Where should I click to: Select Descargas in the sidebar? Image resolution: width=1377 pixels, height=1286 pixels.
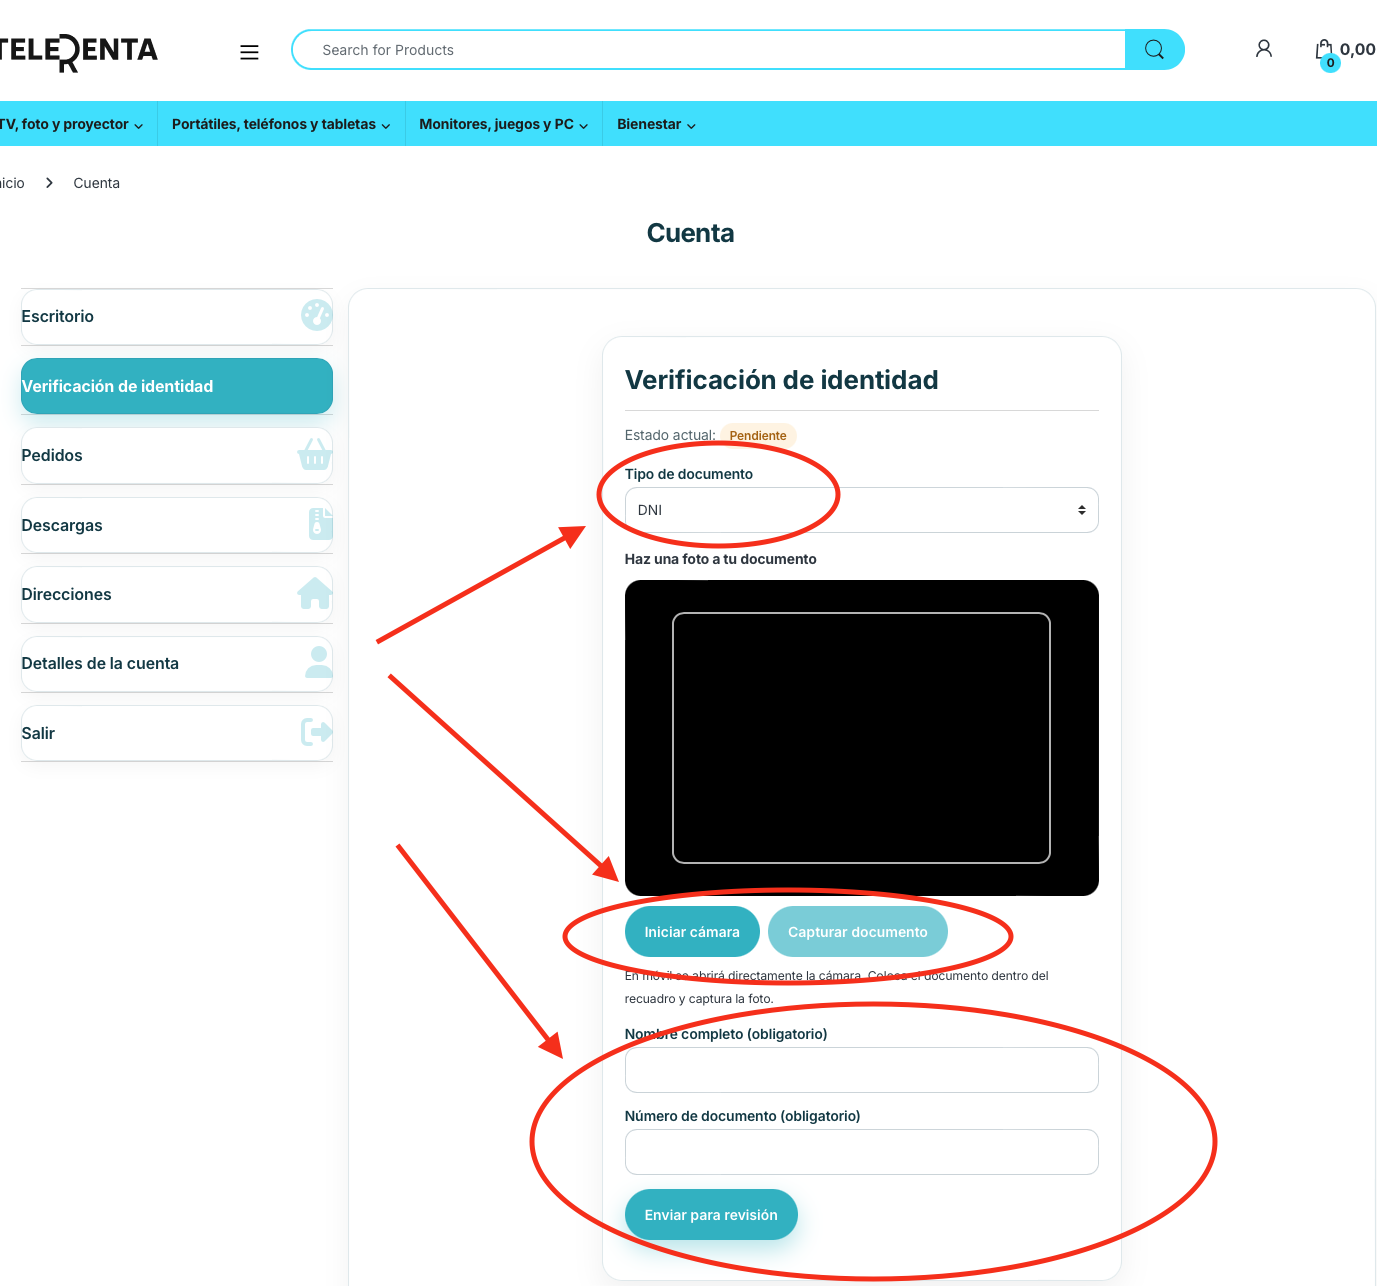point(62,526)
